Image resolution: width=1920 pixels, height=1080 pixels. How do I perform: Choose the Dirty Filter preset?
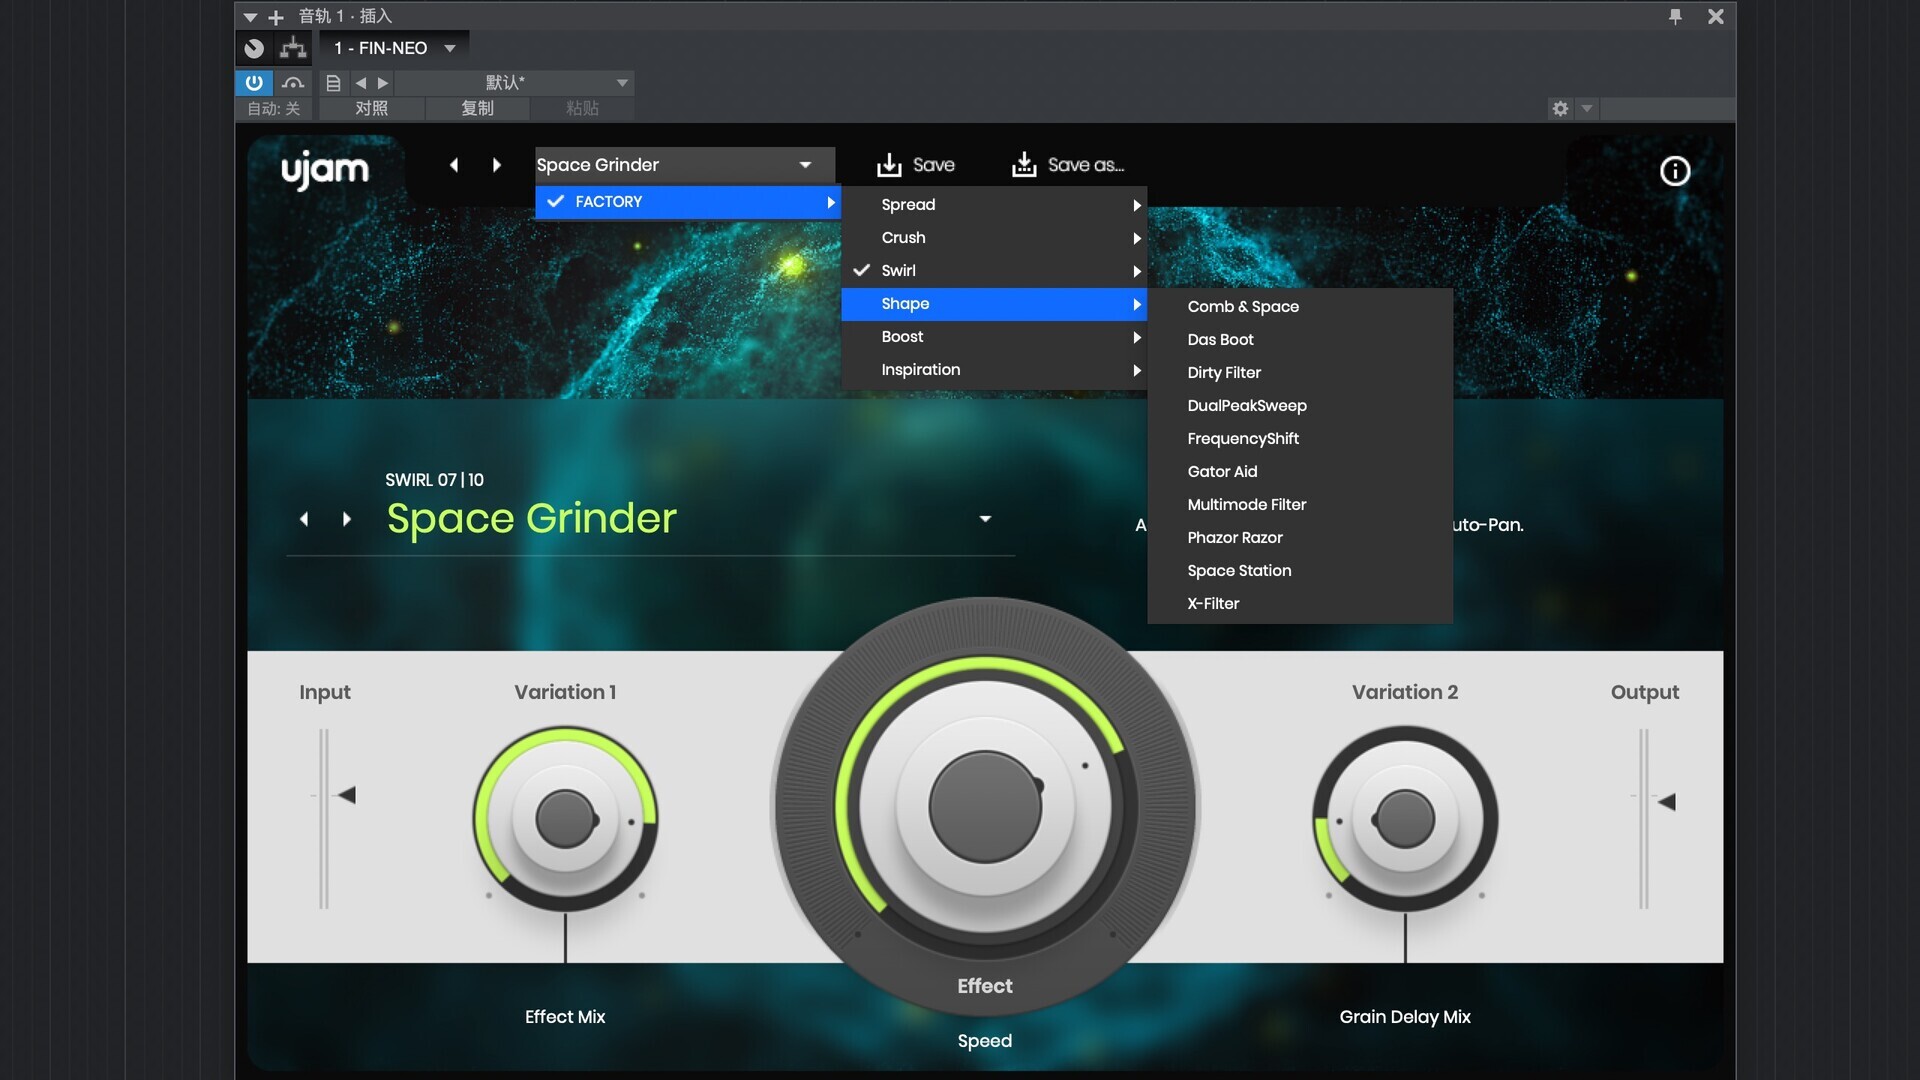[x=1300, y=373]
